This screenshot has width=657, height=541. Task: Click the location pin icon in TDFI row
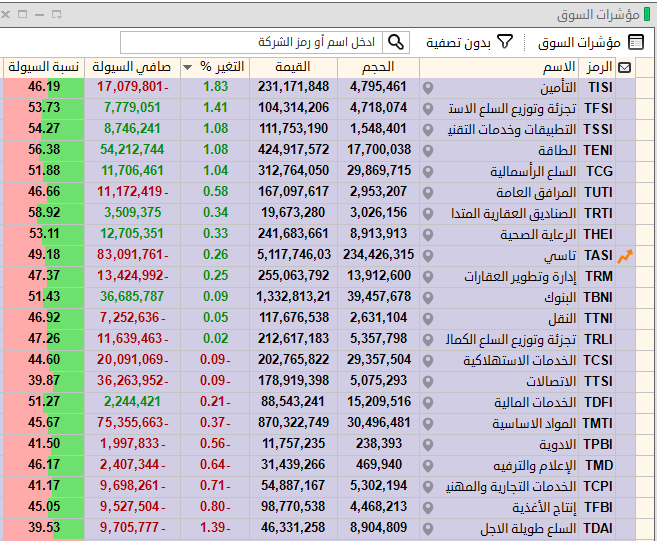[x=427, y=403]
